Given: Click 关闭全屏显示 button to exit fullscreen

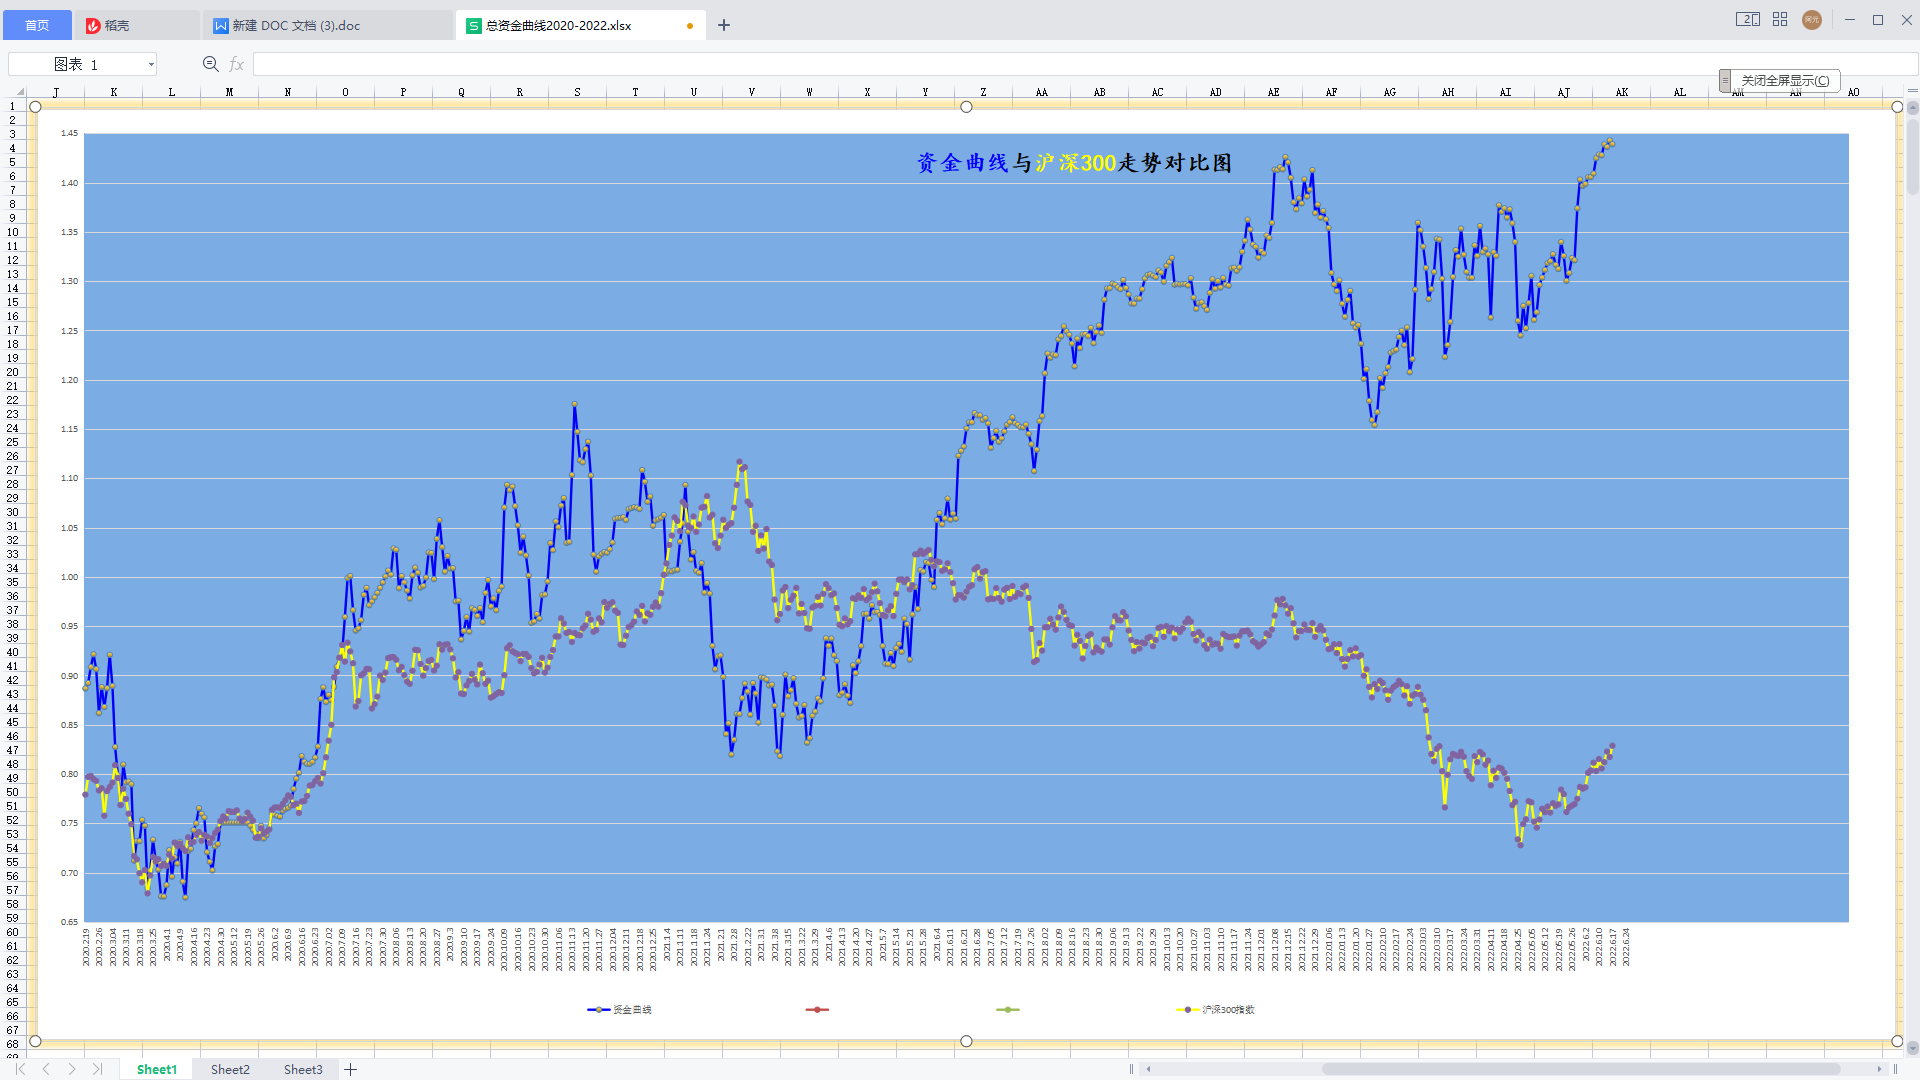Looking at the screenshot, I should point(1784,81).
